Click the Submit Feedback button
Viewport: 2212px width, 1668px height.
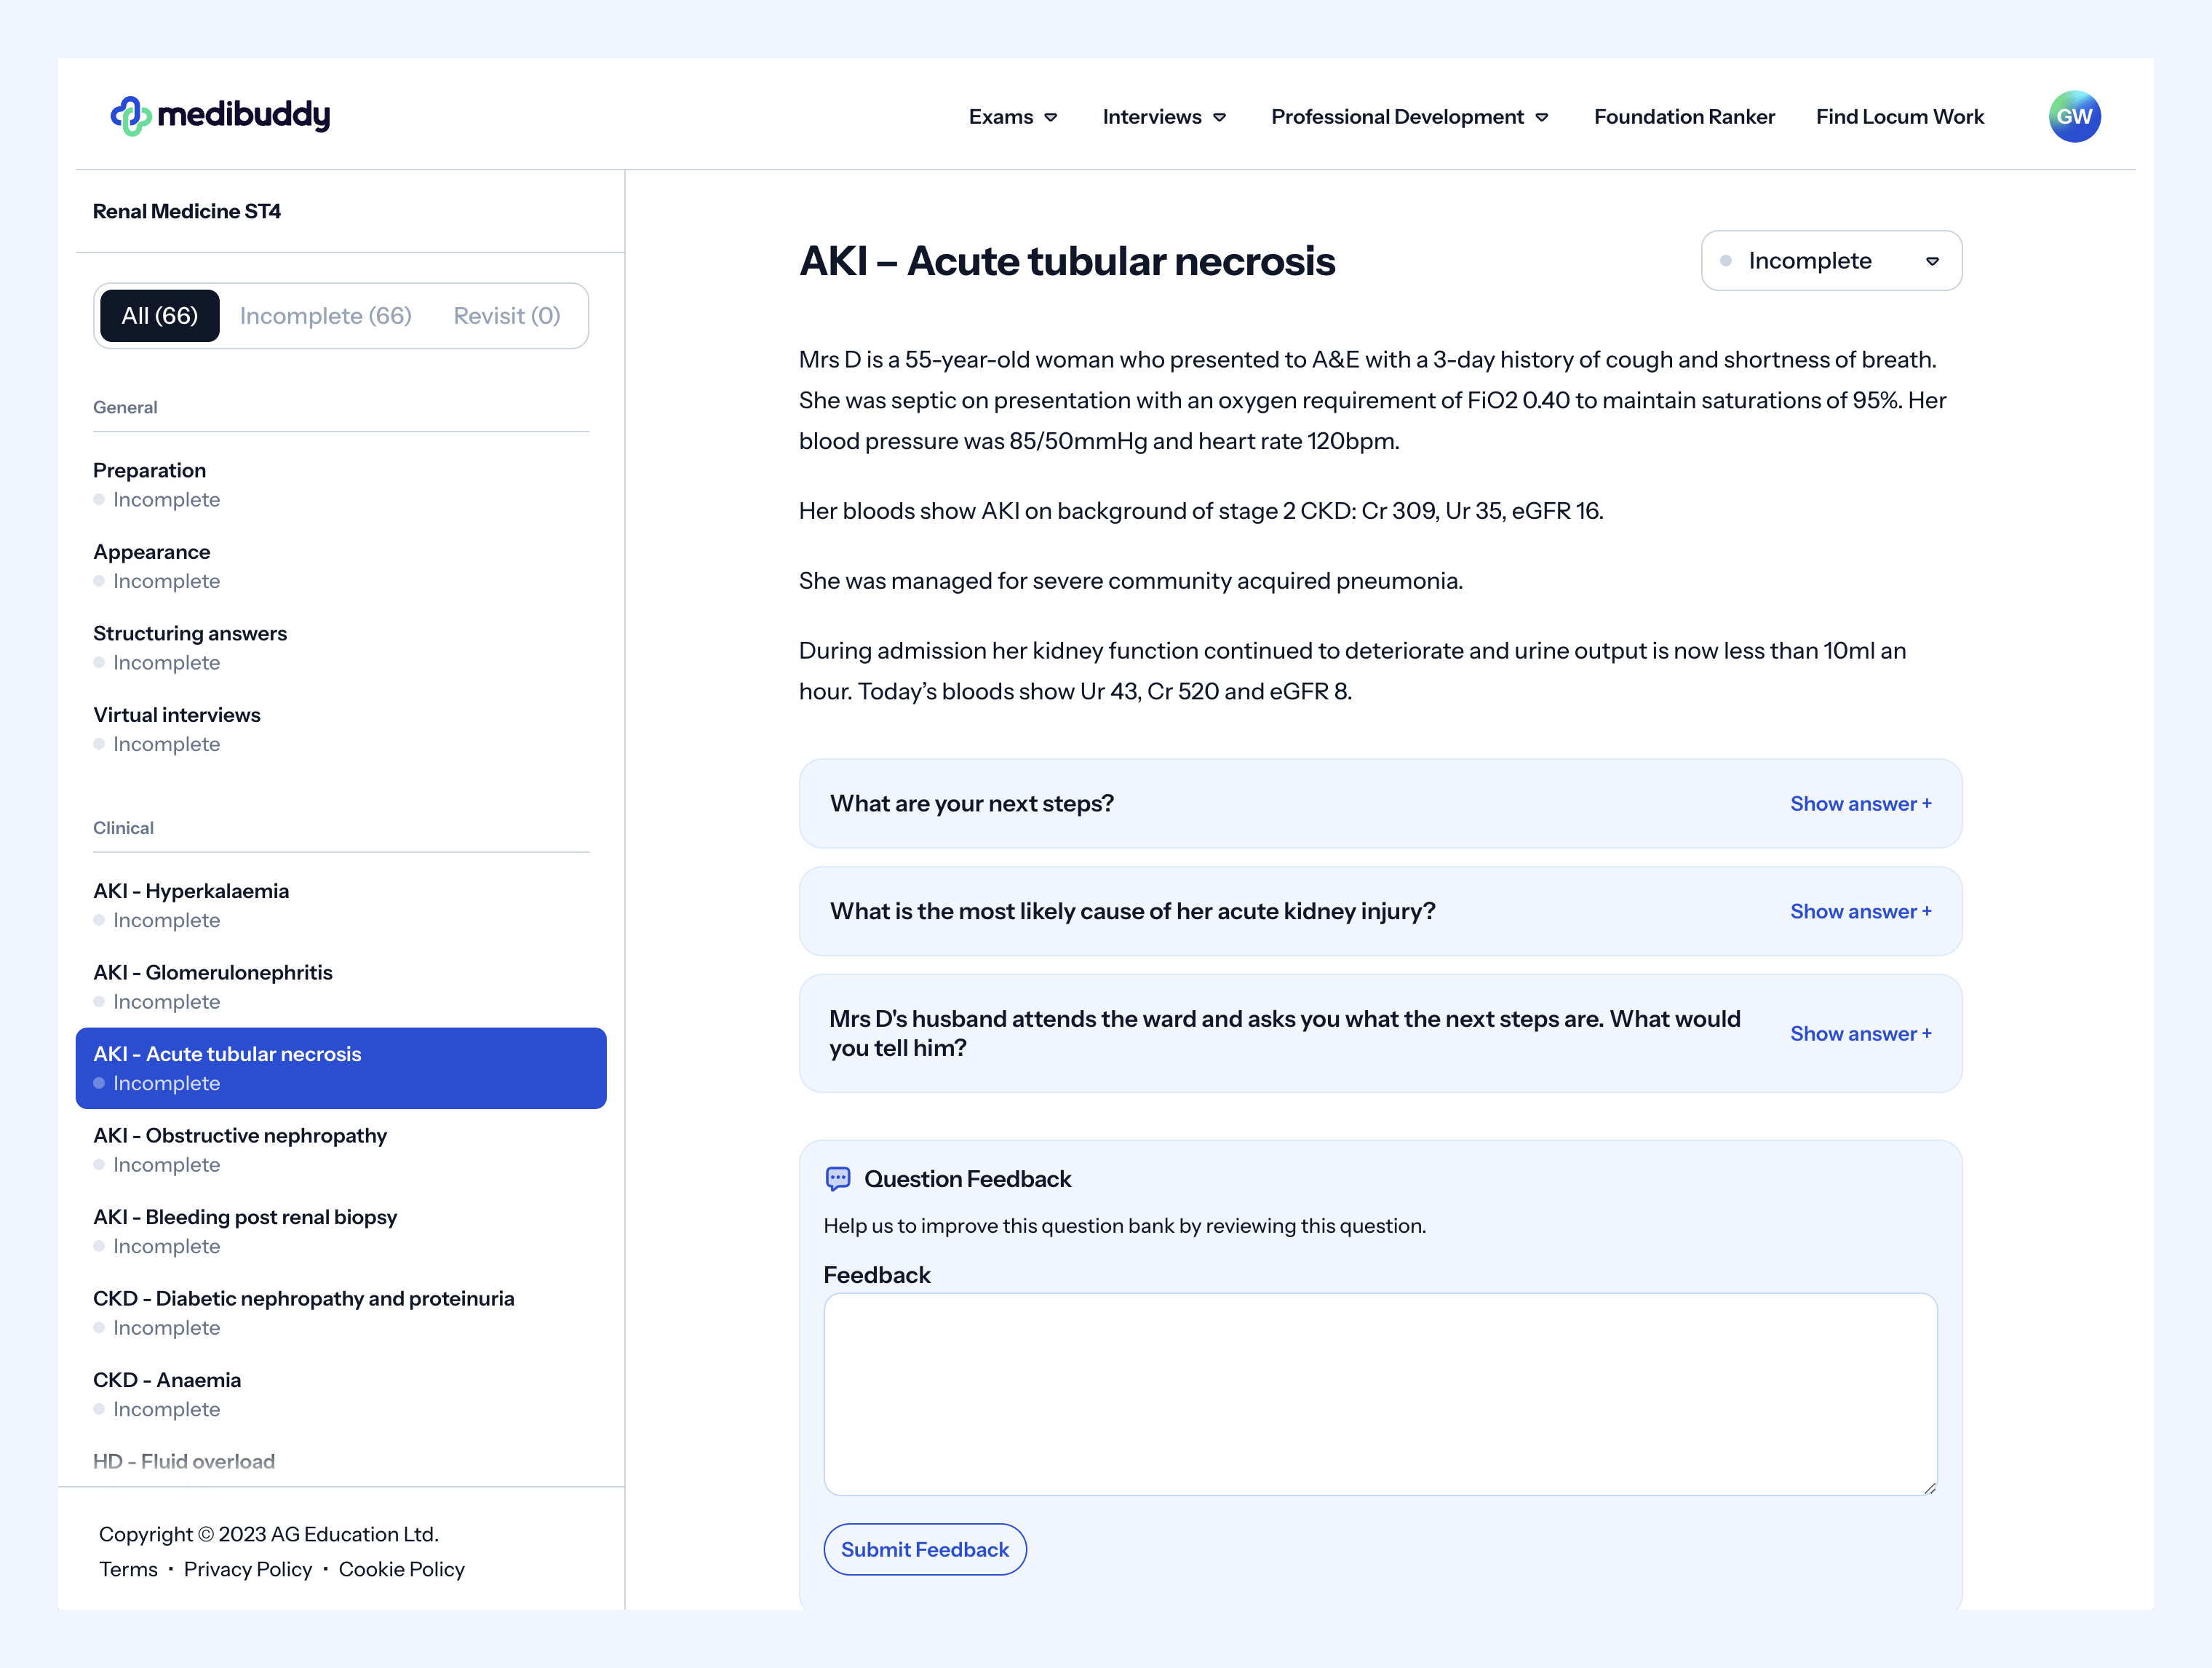(x=925, y=1549)
